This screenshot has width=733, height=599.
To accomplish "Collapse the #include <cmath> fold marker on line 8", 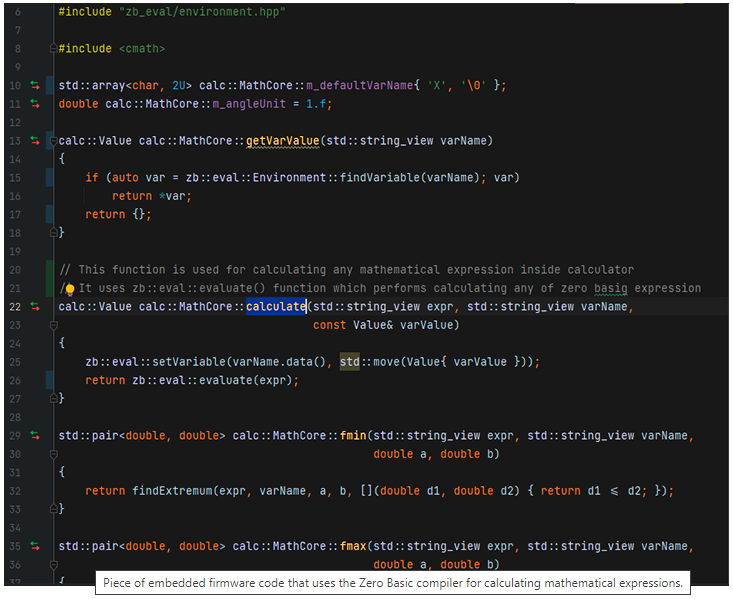I will coord(54,49).
